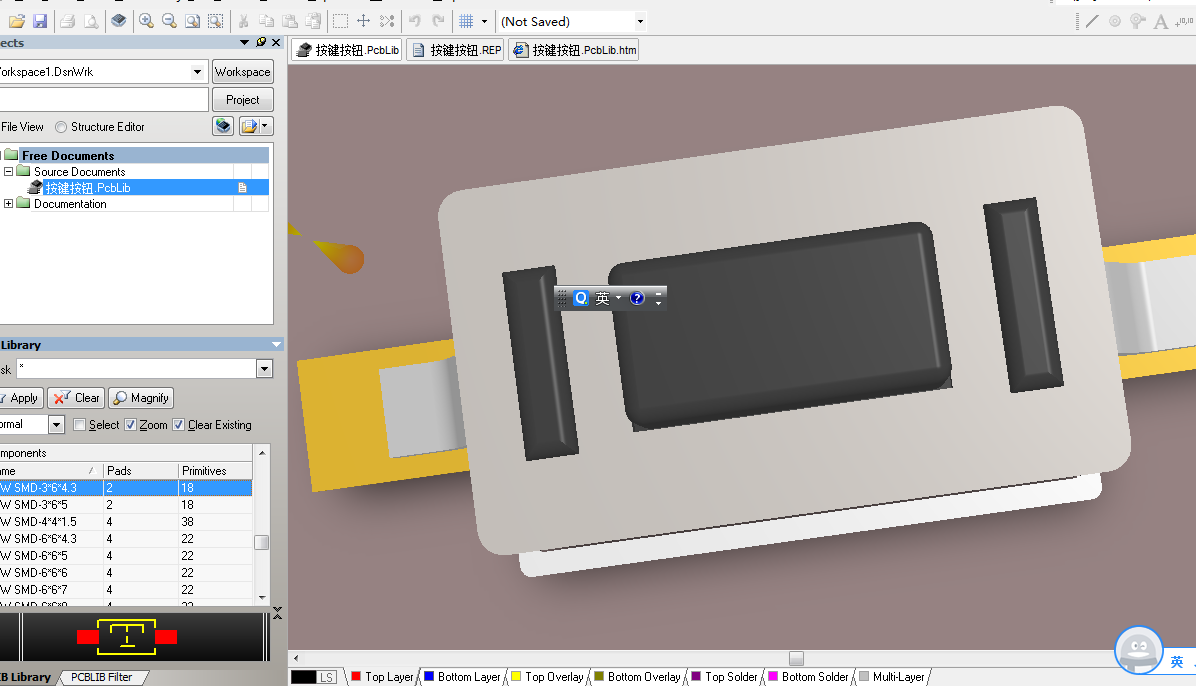Select the dashed rectangle selection tool

[340, 21]
